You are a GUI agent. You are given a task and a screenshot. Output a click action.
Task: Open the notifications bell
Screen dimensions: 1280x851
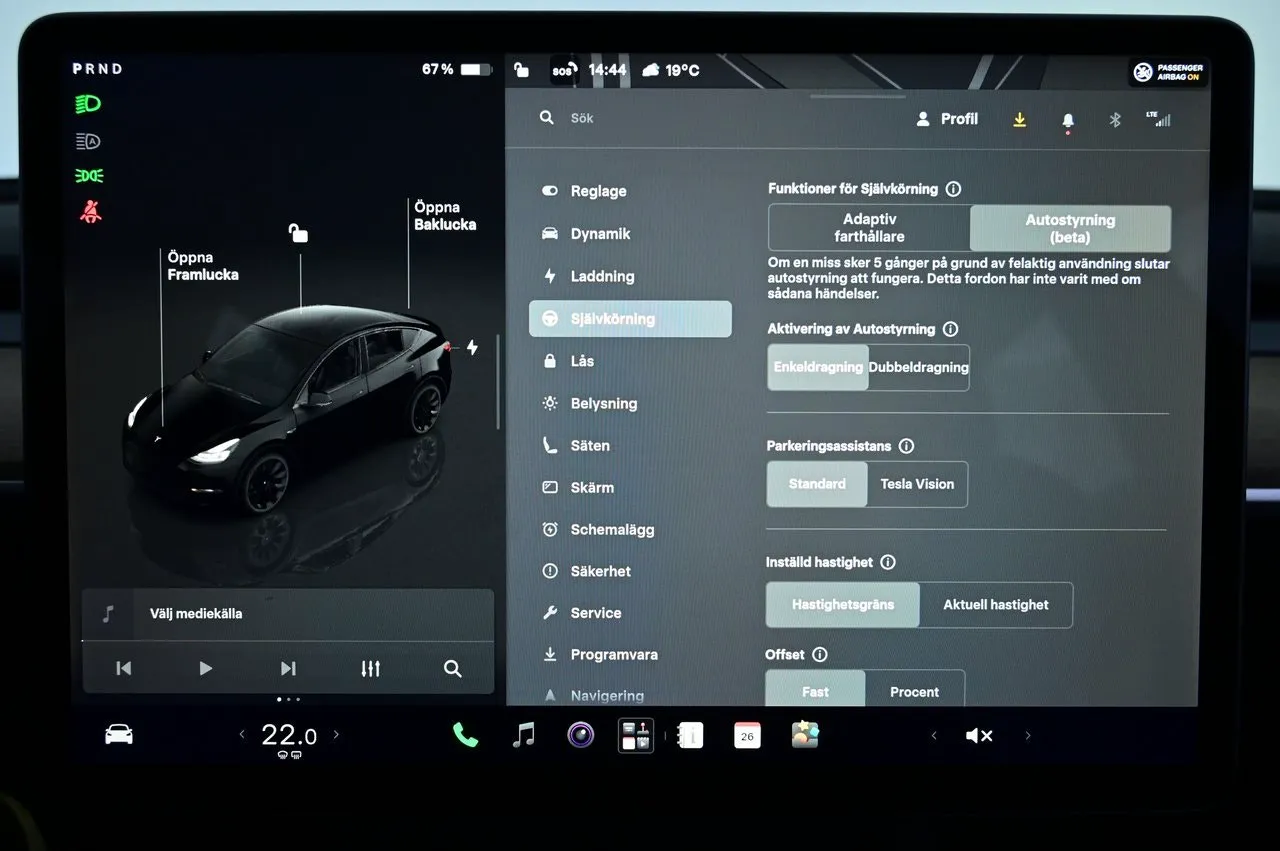pyautogui.click(x=1068, y=120)
